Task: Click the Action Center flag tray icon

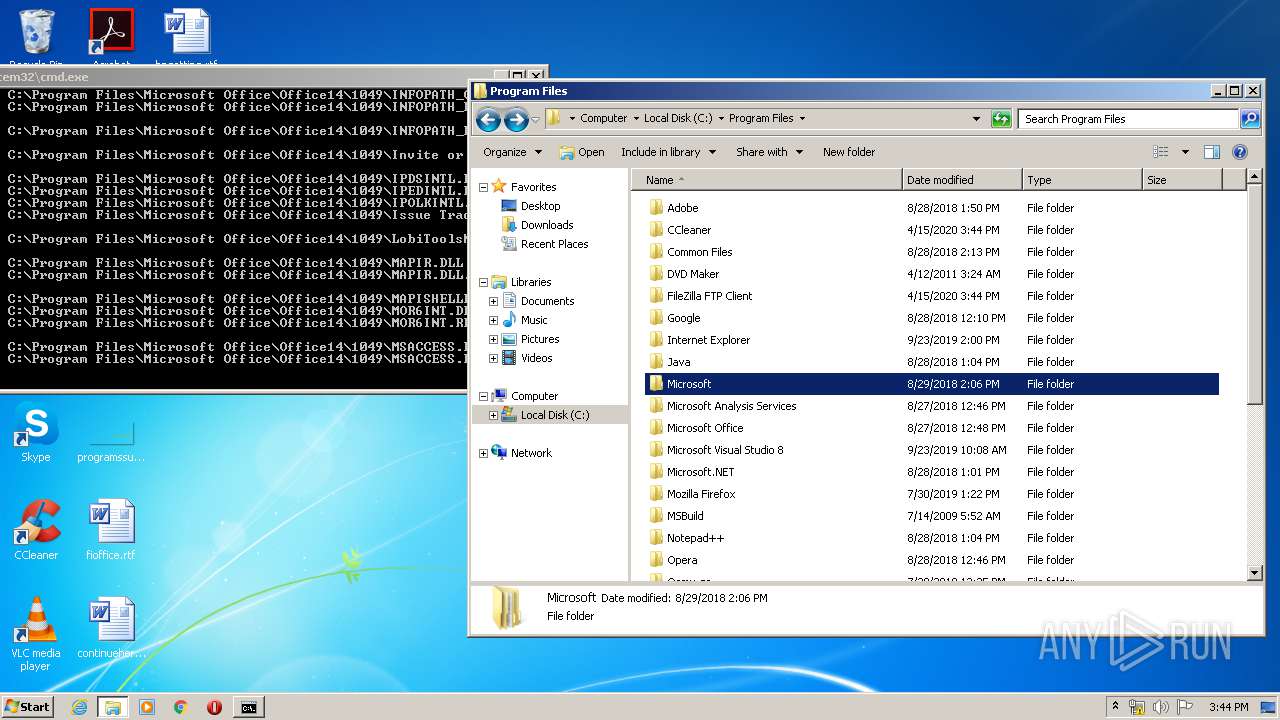Action: pos(1185,707)
